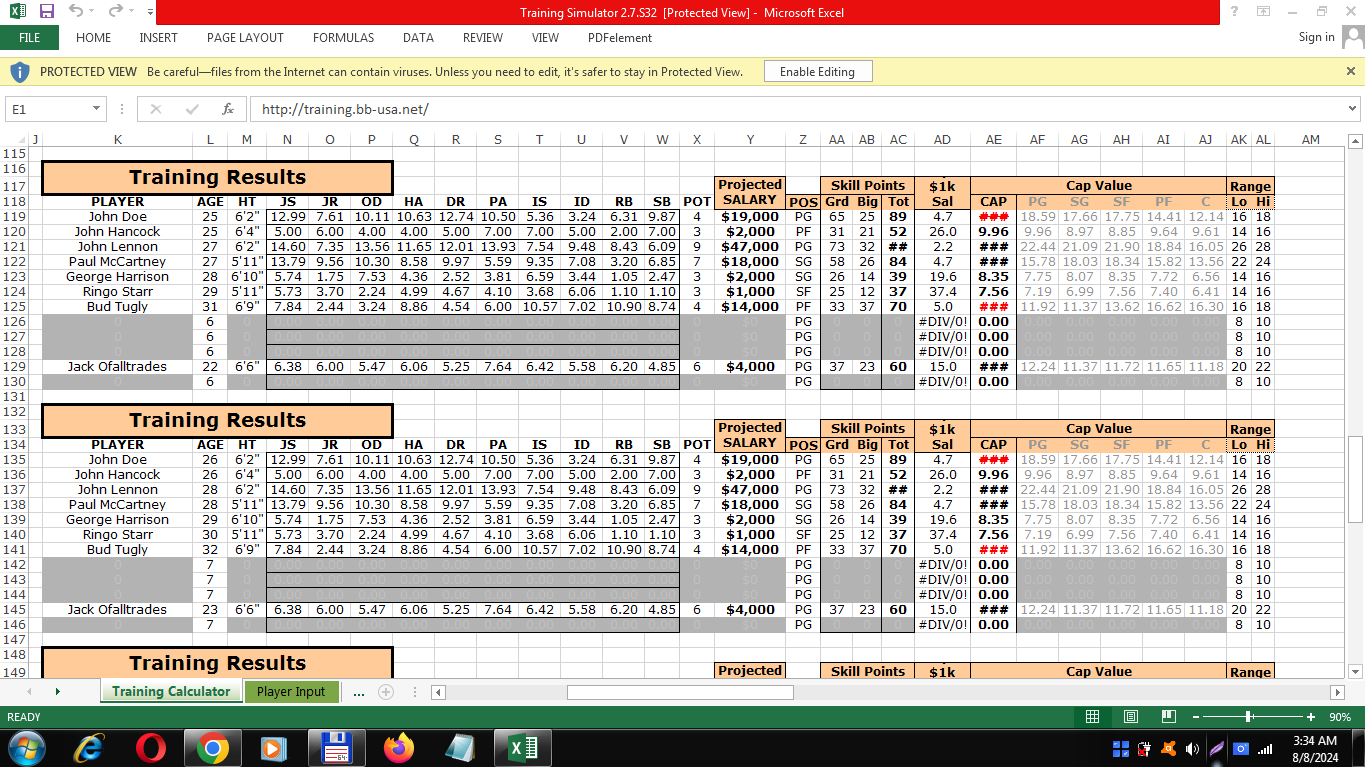Close the Protected View message bar
Screen dimensions: 1365x767
pos(1351,71)
